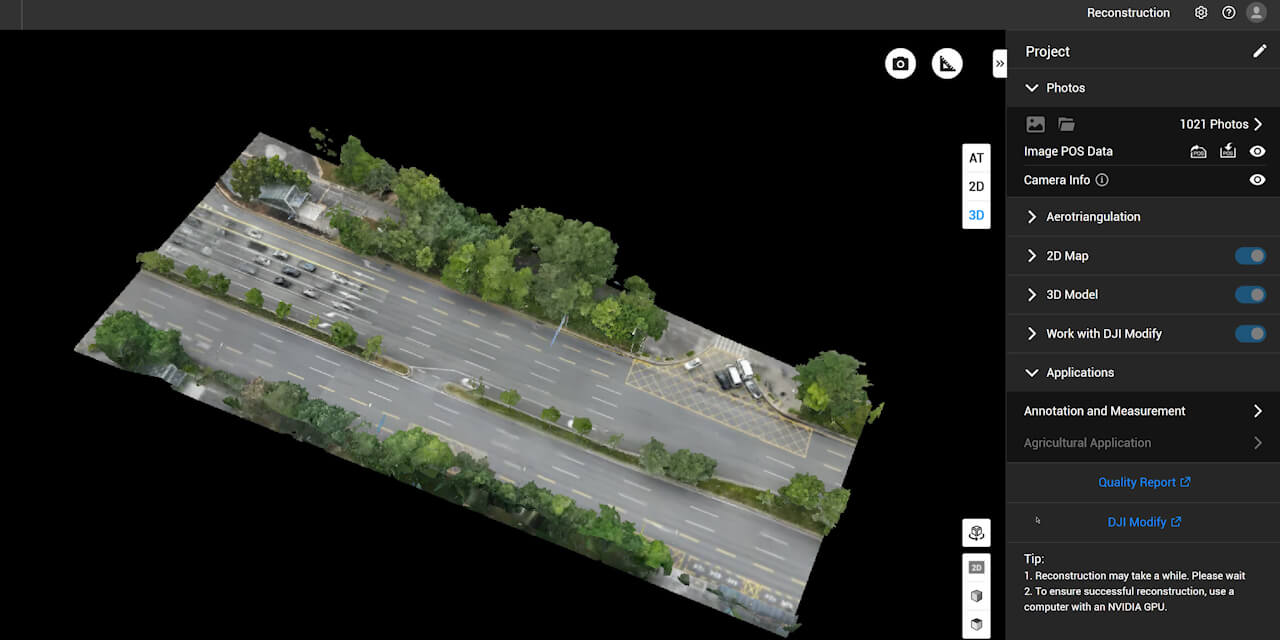
Task: Open the Quality Report link
Action: (x=1143, y=482)
